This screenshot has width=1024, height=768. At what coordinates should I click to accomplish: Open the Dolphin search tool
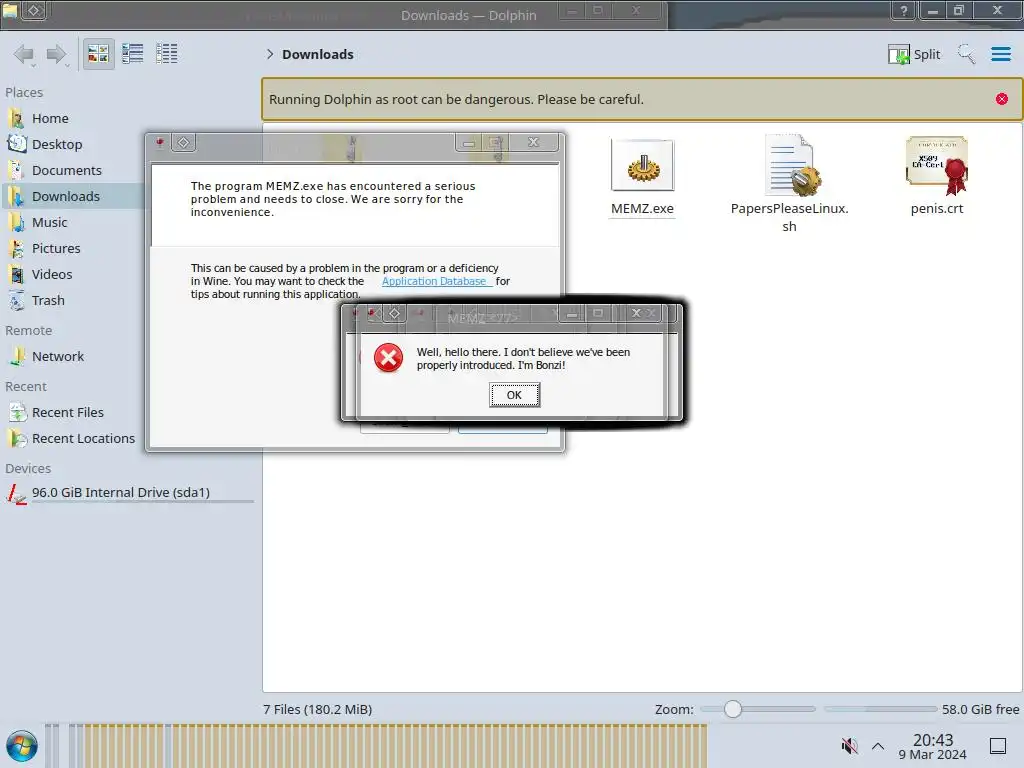point(967,54)
